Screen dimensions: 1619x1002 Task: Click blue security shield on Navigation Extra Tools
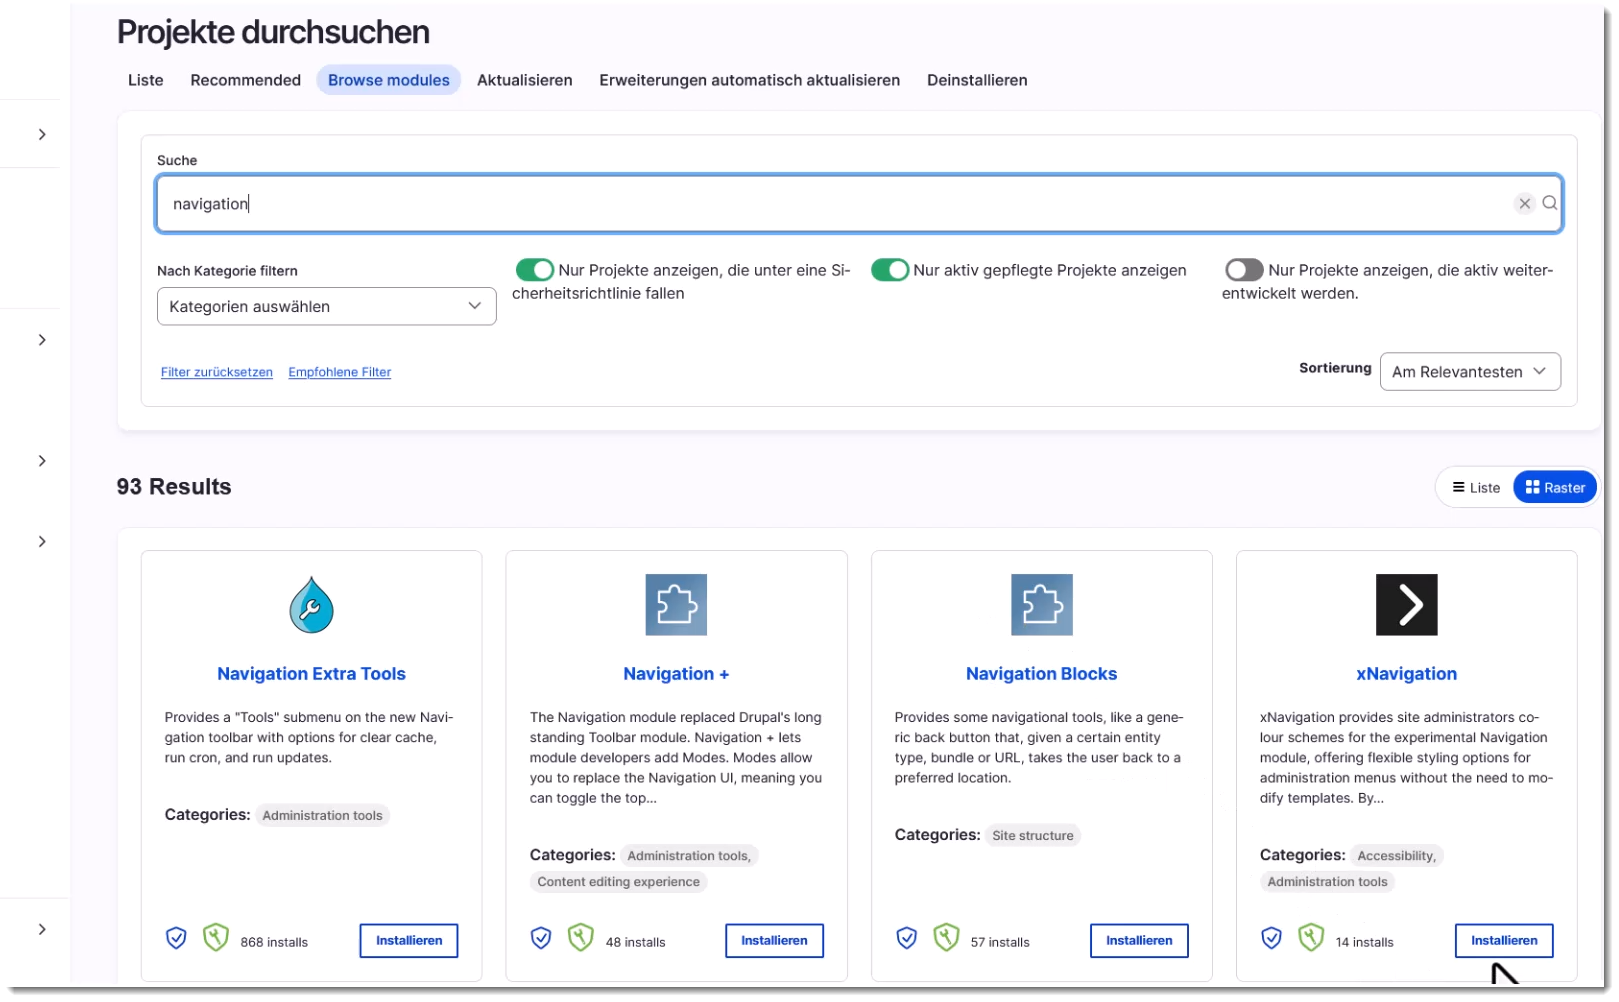click(176, 938)
